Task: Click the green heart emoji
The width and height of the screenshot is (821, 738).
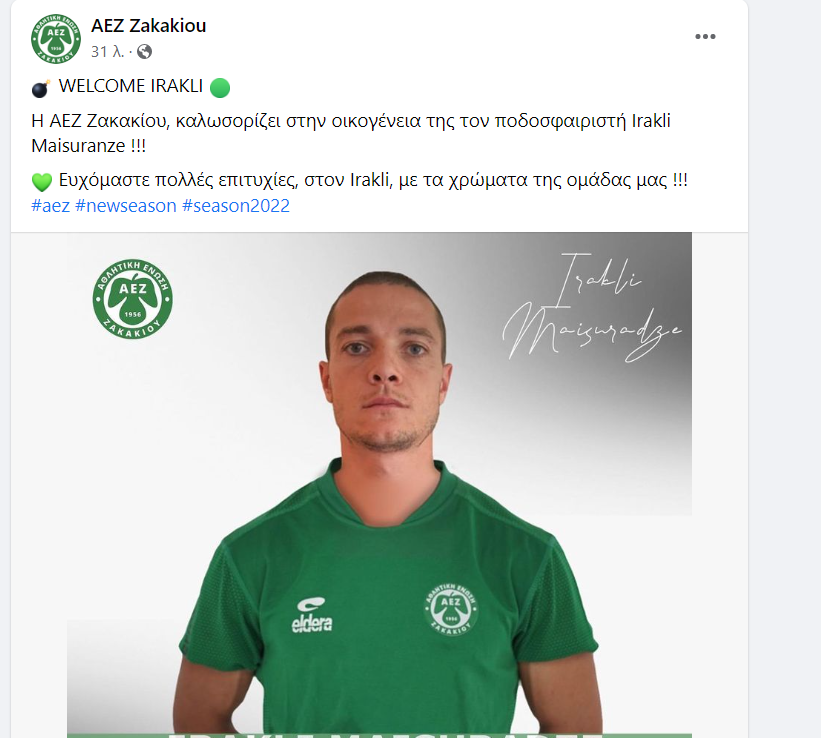Action: click(42, 182)
